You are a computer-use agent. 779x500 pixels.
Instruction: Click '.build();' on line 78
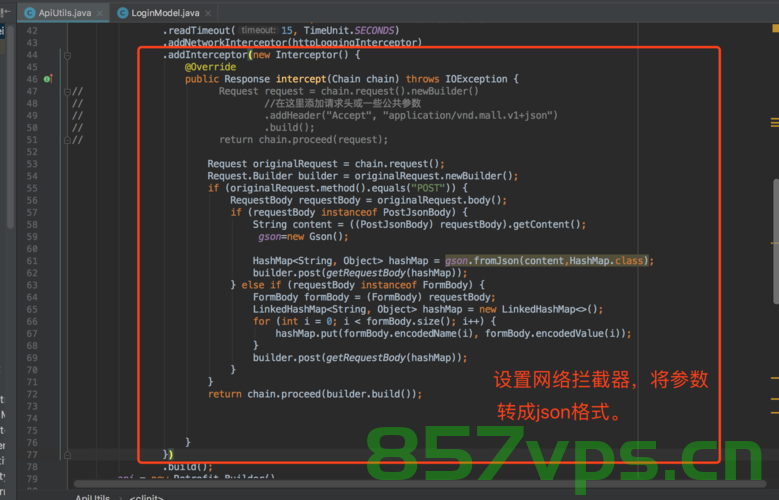(x=188, y=467)
